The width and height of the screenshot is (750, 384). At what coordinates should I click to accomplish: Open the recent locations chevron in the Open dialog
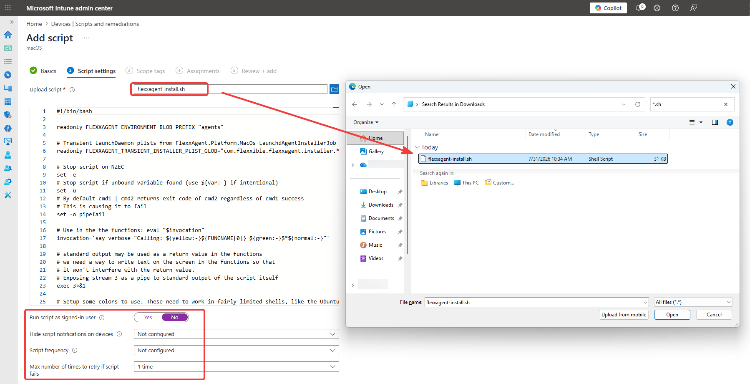click(x=381, y=104)
